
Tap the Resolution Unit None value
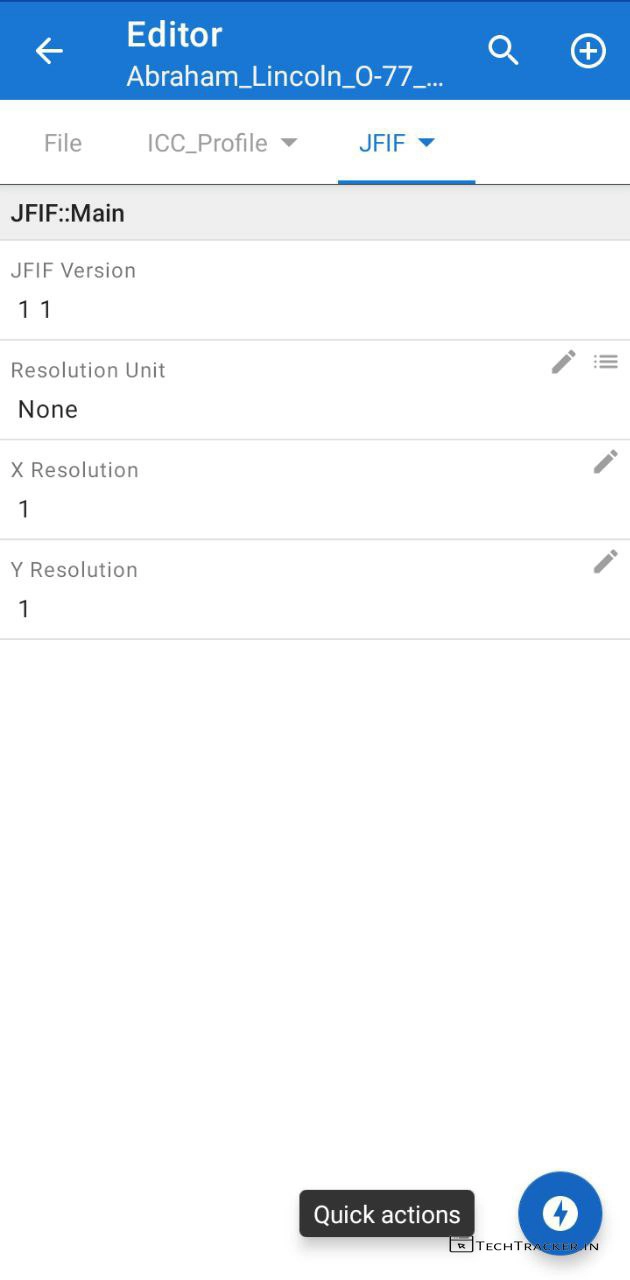[x=48, y=409]
